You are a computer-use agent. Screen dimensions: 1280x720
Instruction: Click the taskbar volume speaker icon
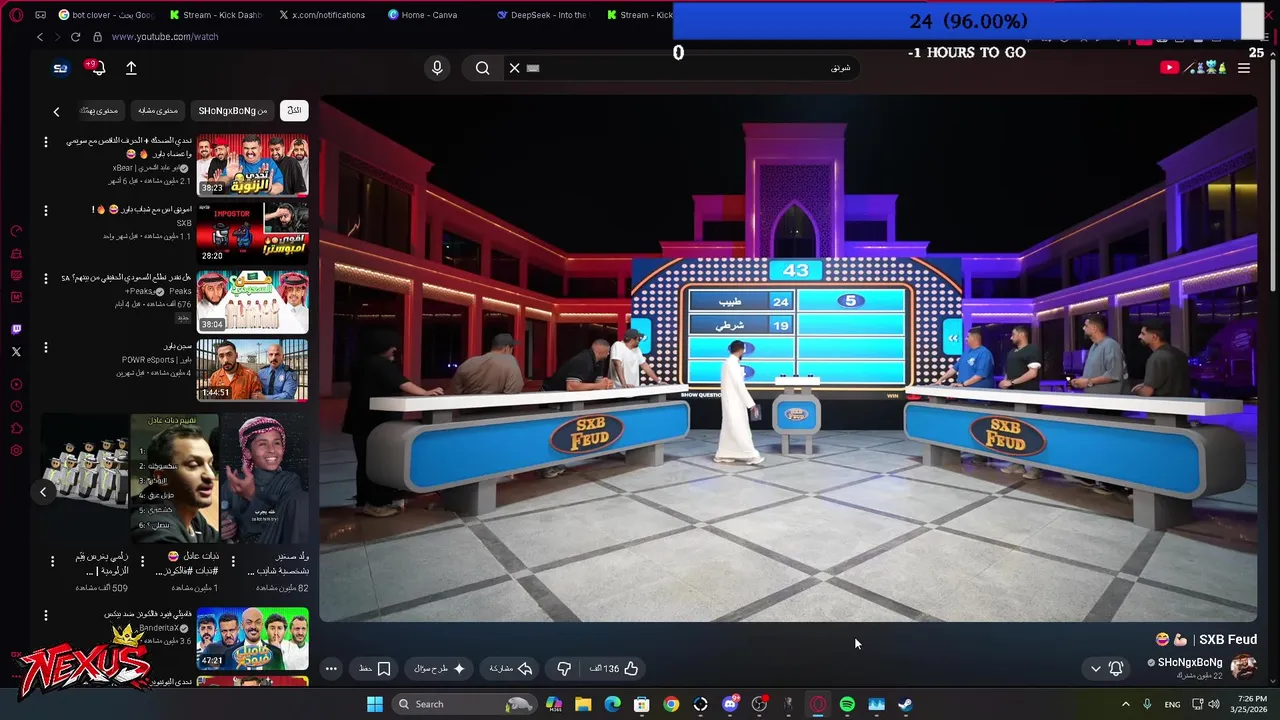click(x=1214, y=704)
